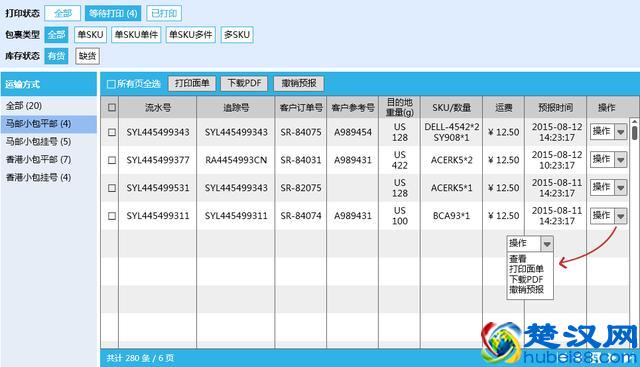
Task: Select the 已打印 print status filter
Action: (164, 13)
